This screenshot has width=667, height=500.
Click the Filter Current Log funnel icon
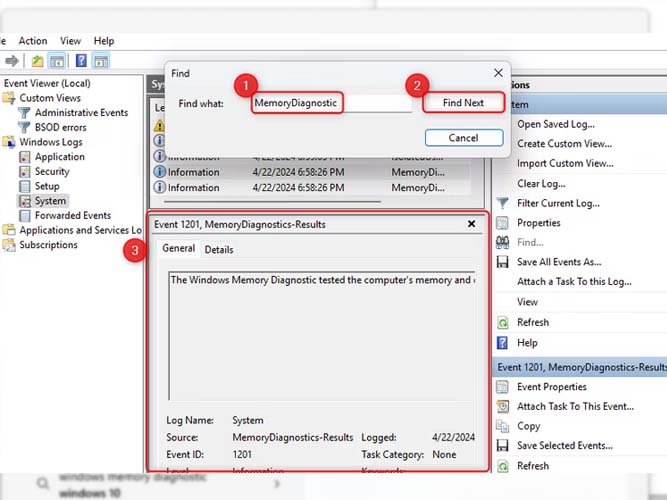pyautogui.click(x=503, y=203)
